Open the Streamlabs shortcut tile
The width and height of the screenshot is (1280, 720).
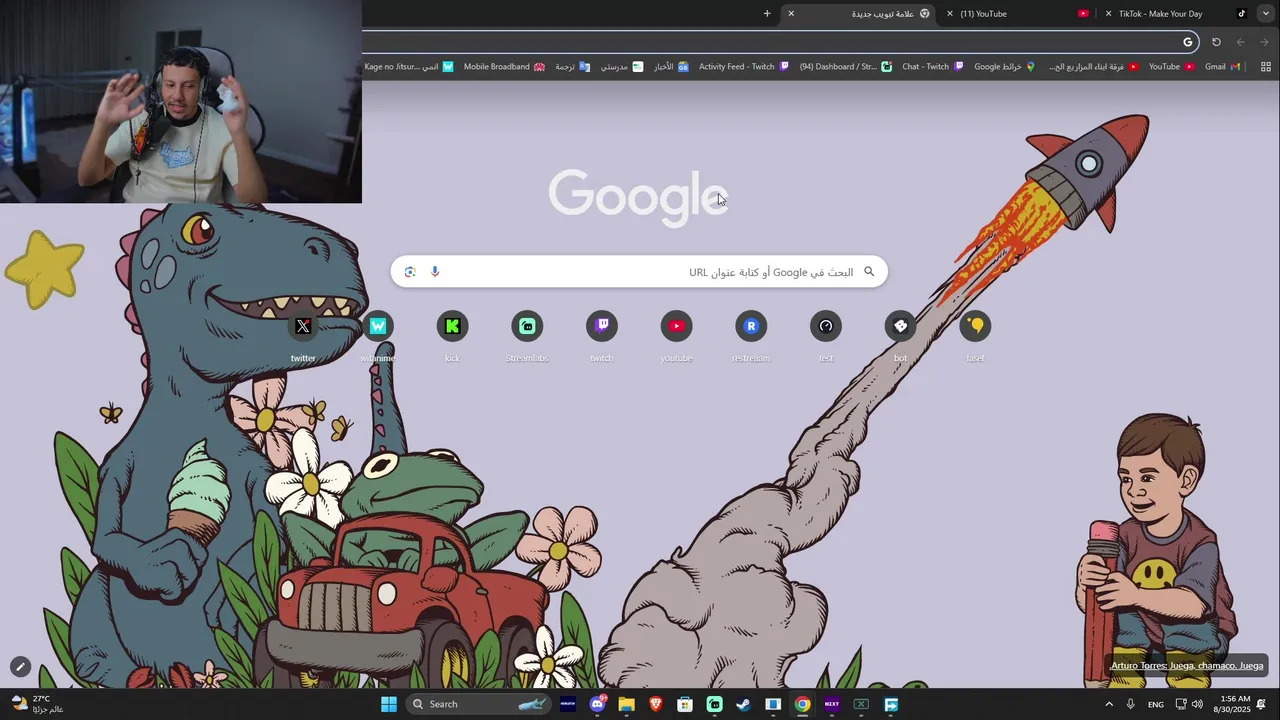(527, 336)
